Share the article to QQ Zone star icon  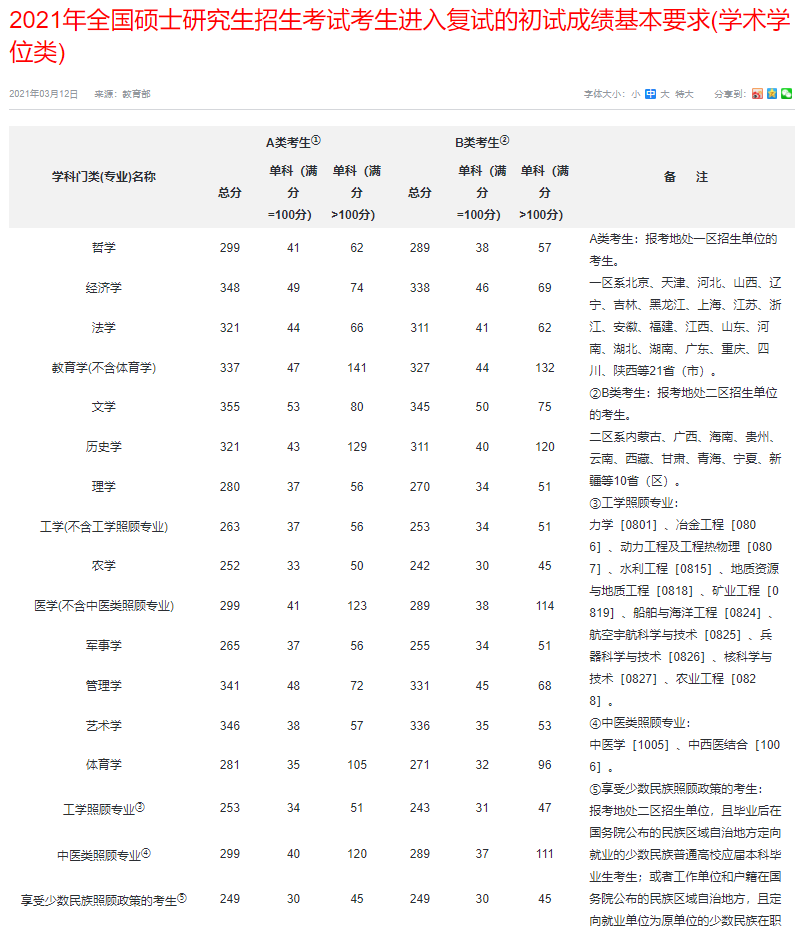point(772,94)
